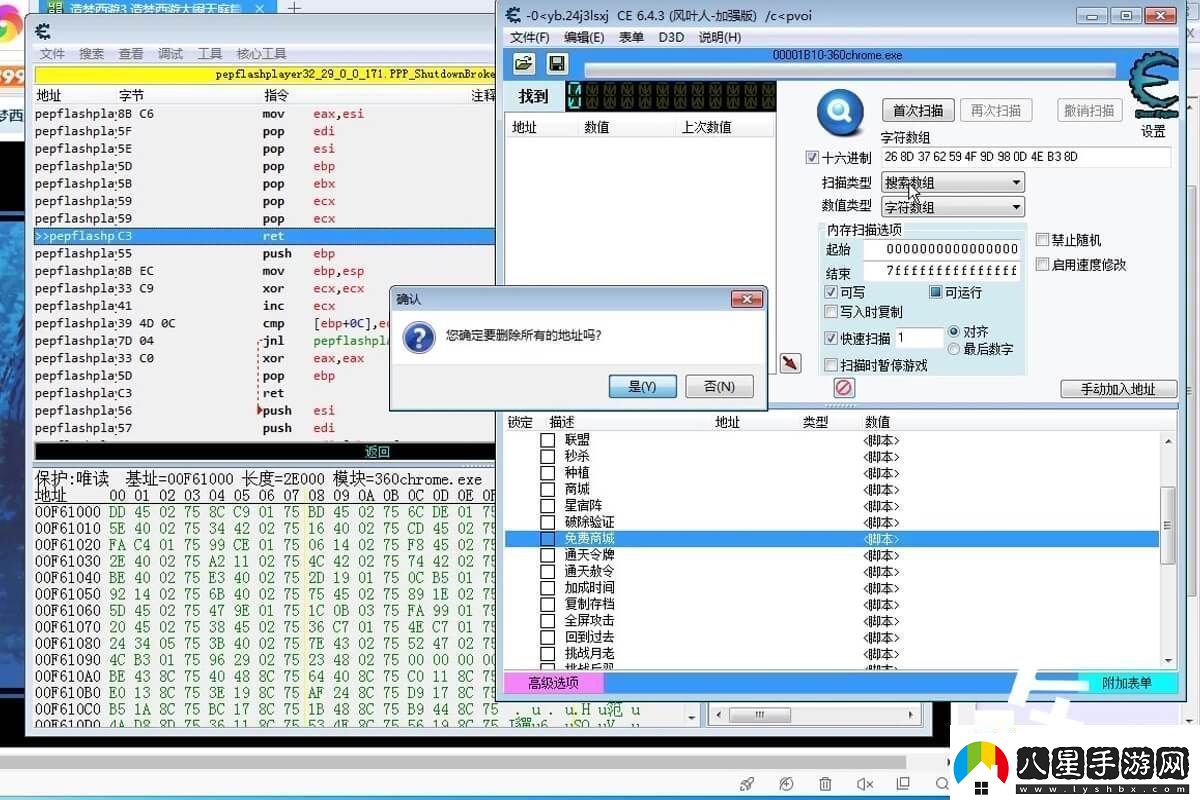Image resolution: width=1200 pixels, height=800 pixels.
Task: Enable the 写入时复制 checkbox
Action: tap(831, 312)
